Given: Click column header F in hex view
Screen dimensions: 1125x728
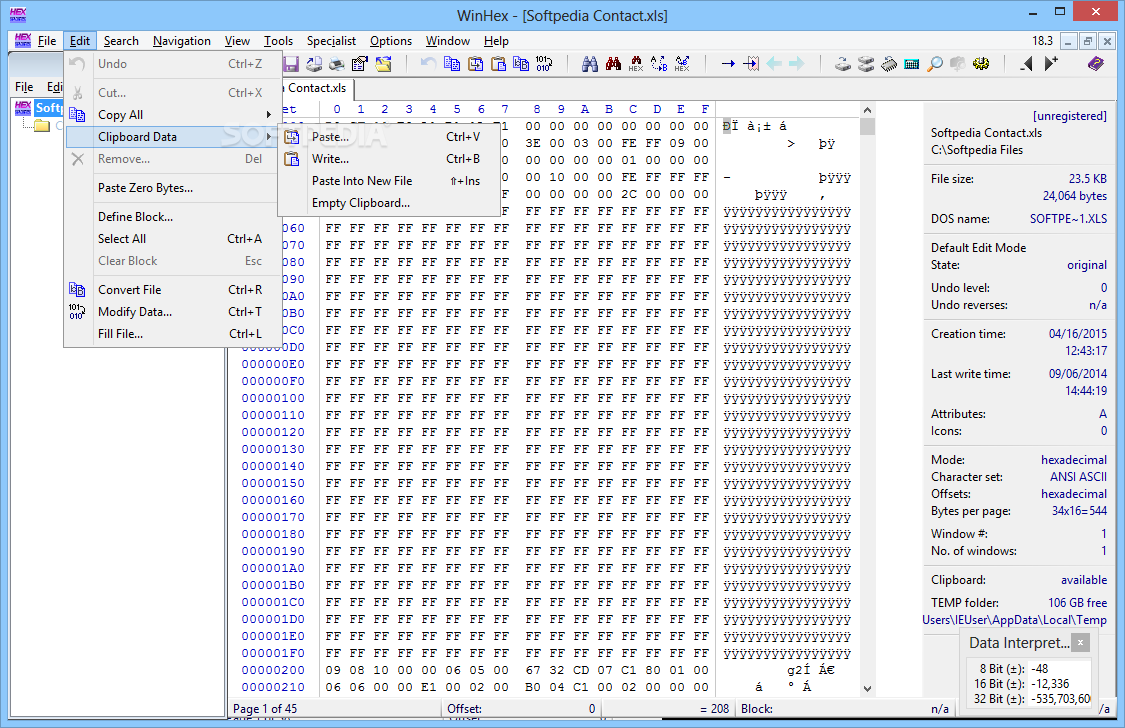Looking at the screenshot, I should (x=705, y=109).
